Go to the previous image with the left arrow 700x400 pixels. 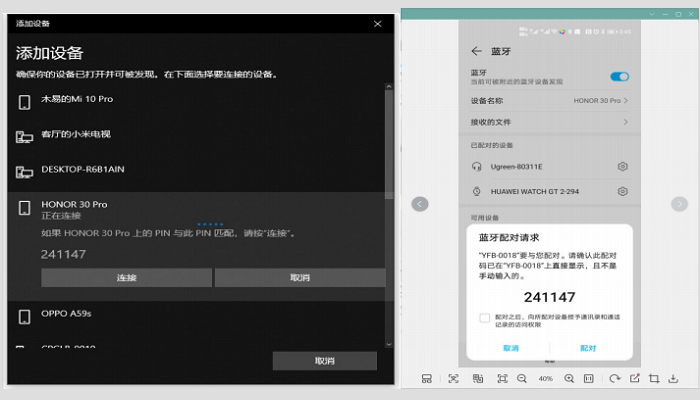click(x=420, y=204)
